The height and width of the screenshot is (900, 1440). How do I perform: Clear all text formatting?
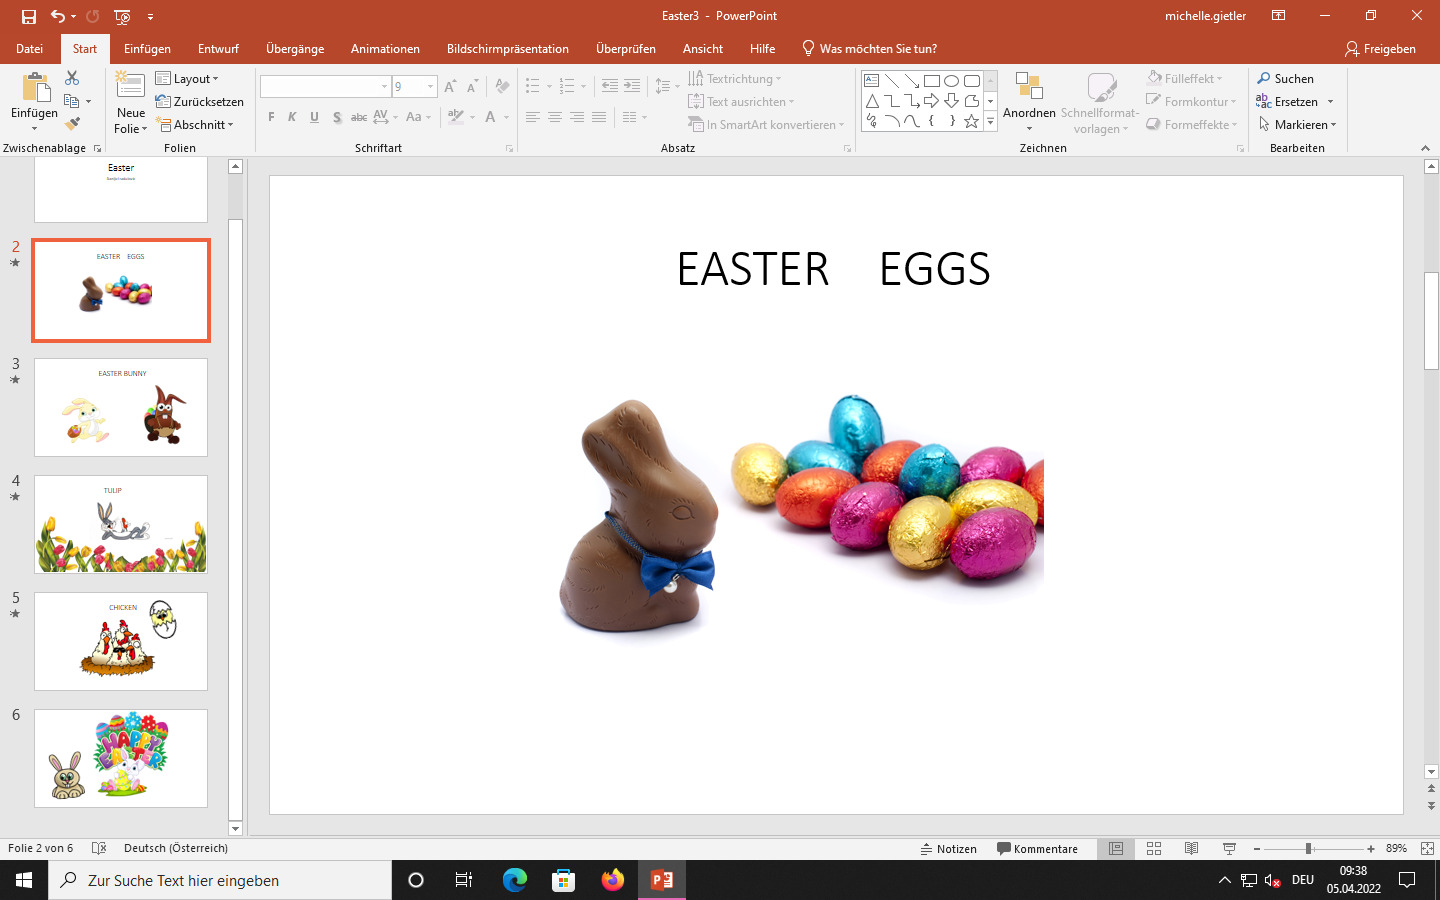coord(502,87)
